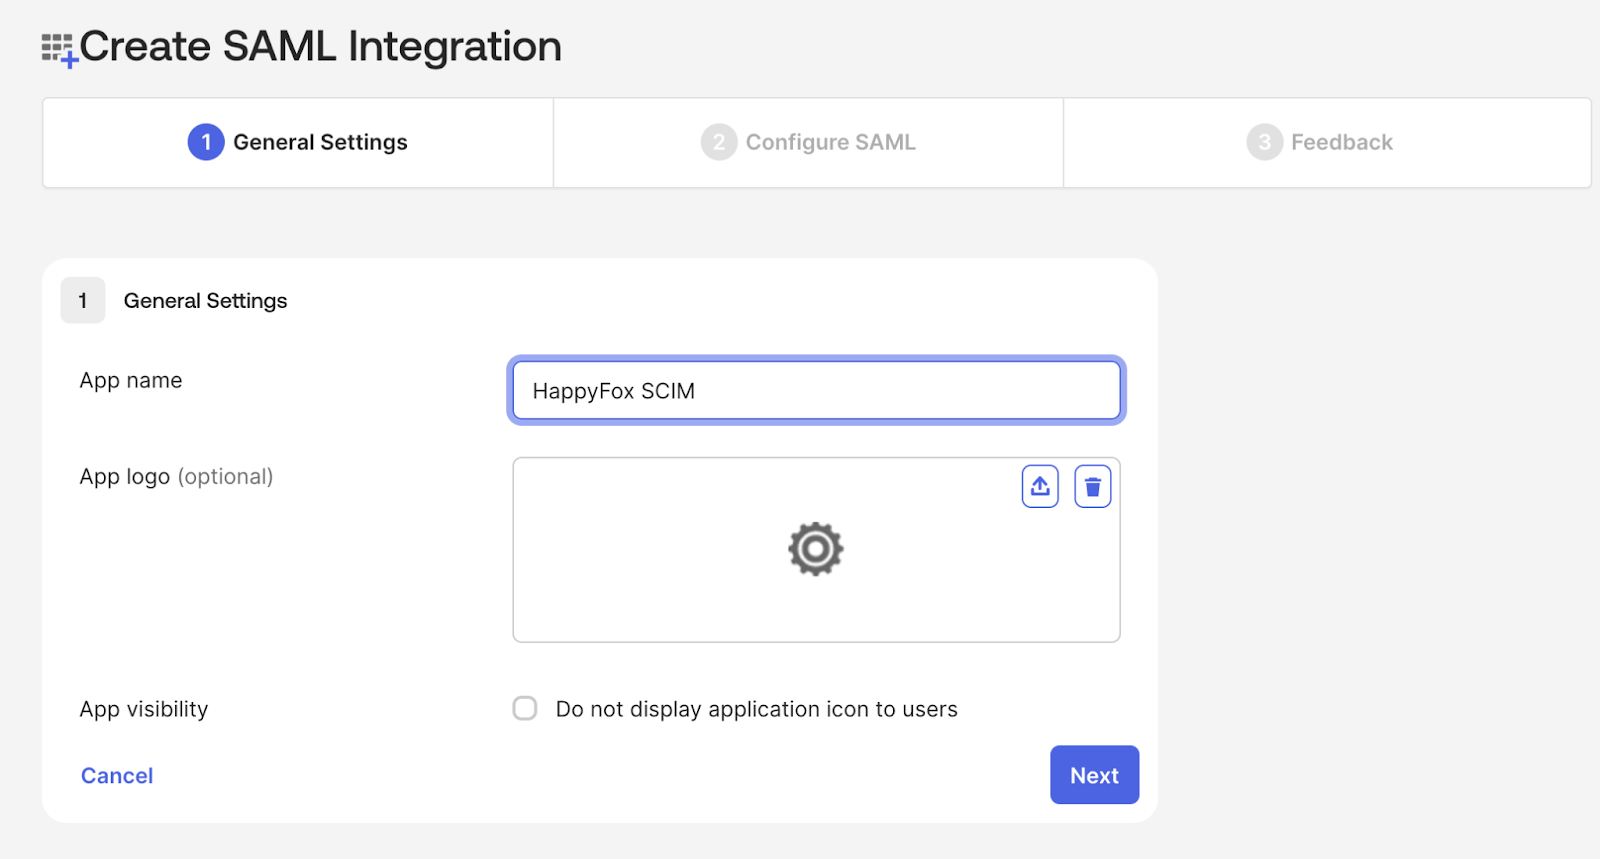Click the blue step 1 circle
Image resolution: width=1600 pixels, height=859 pixels.
206,142
